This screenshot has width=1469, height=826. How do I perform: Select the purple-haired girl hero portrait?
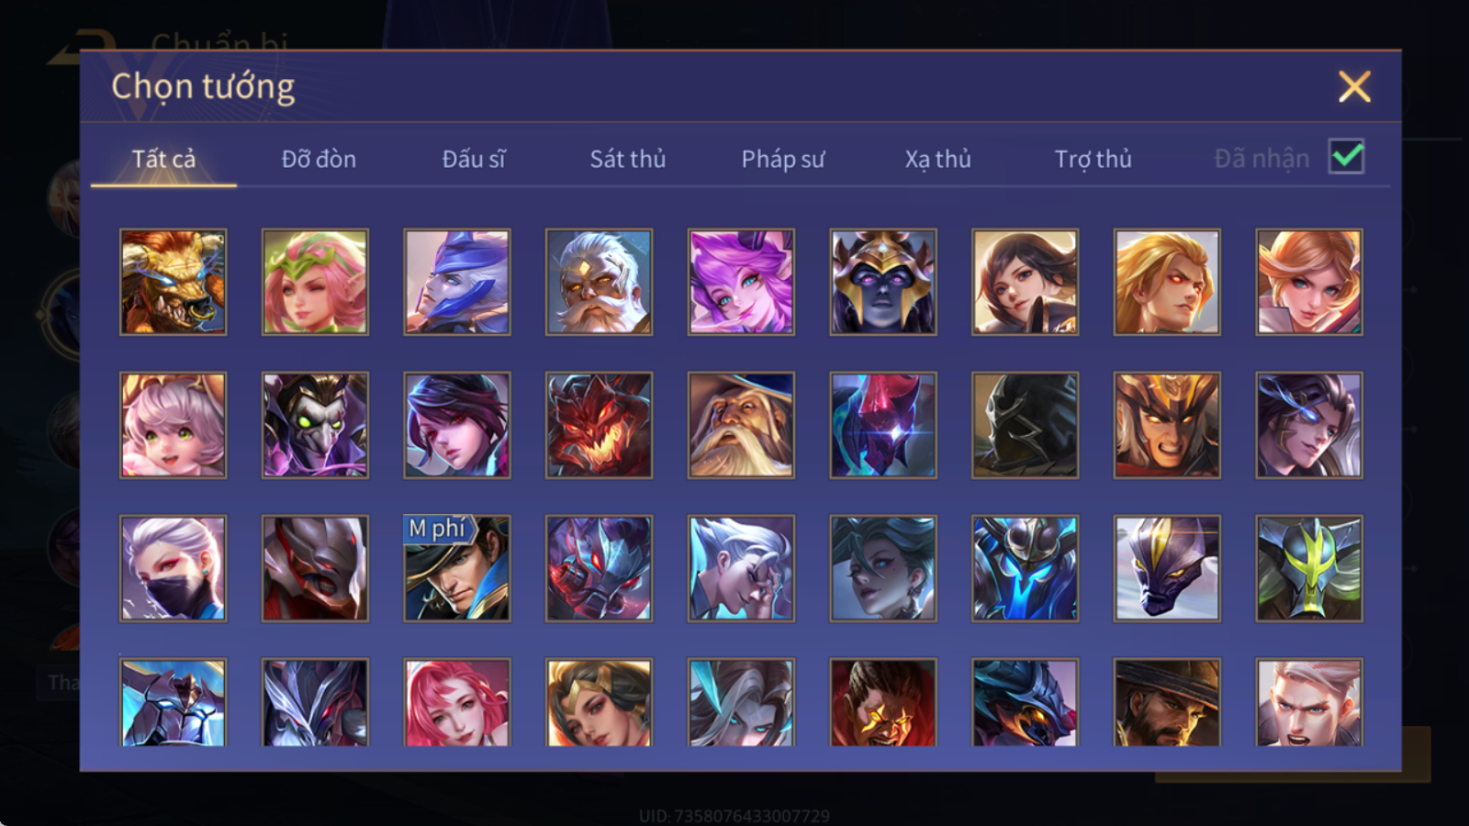pyautogui.click(x=741, y=282)
